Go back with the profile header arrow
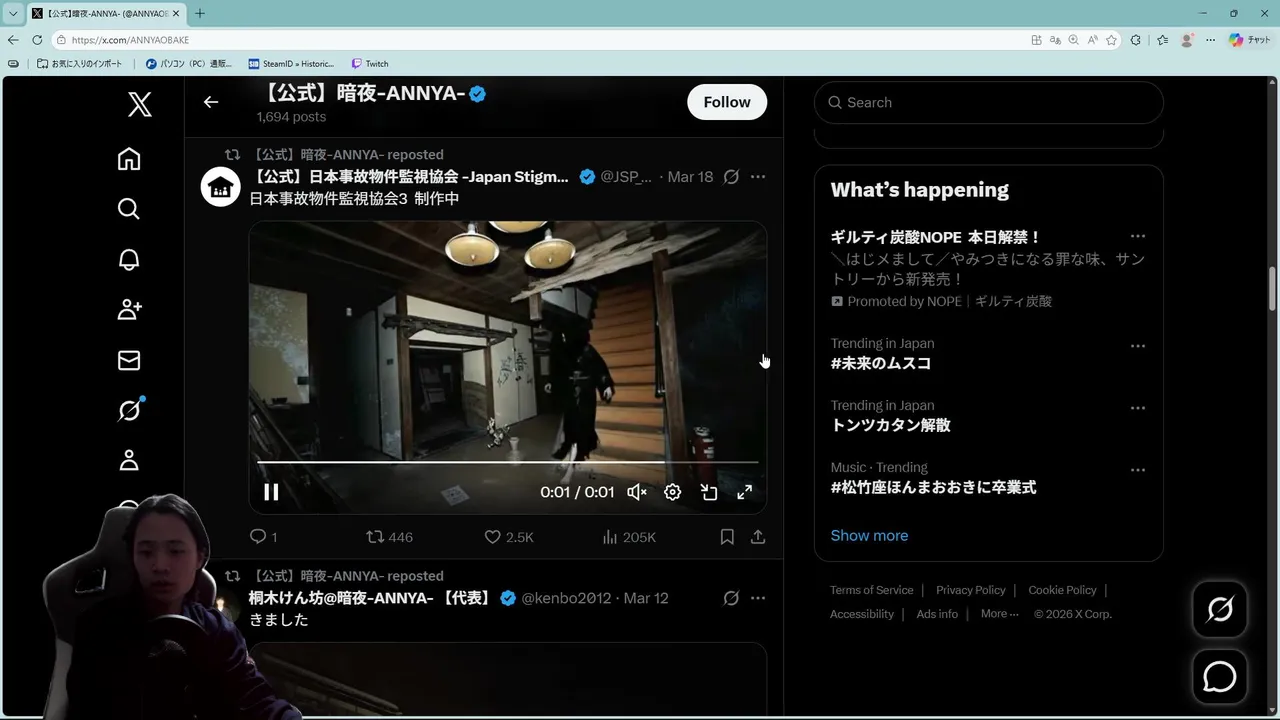The image size is (1280, 720). click(x=210, y=102)
